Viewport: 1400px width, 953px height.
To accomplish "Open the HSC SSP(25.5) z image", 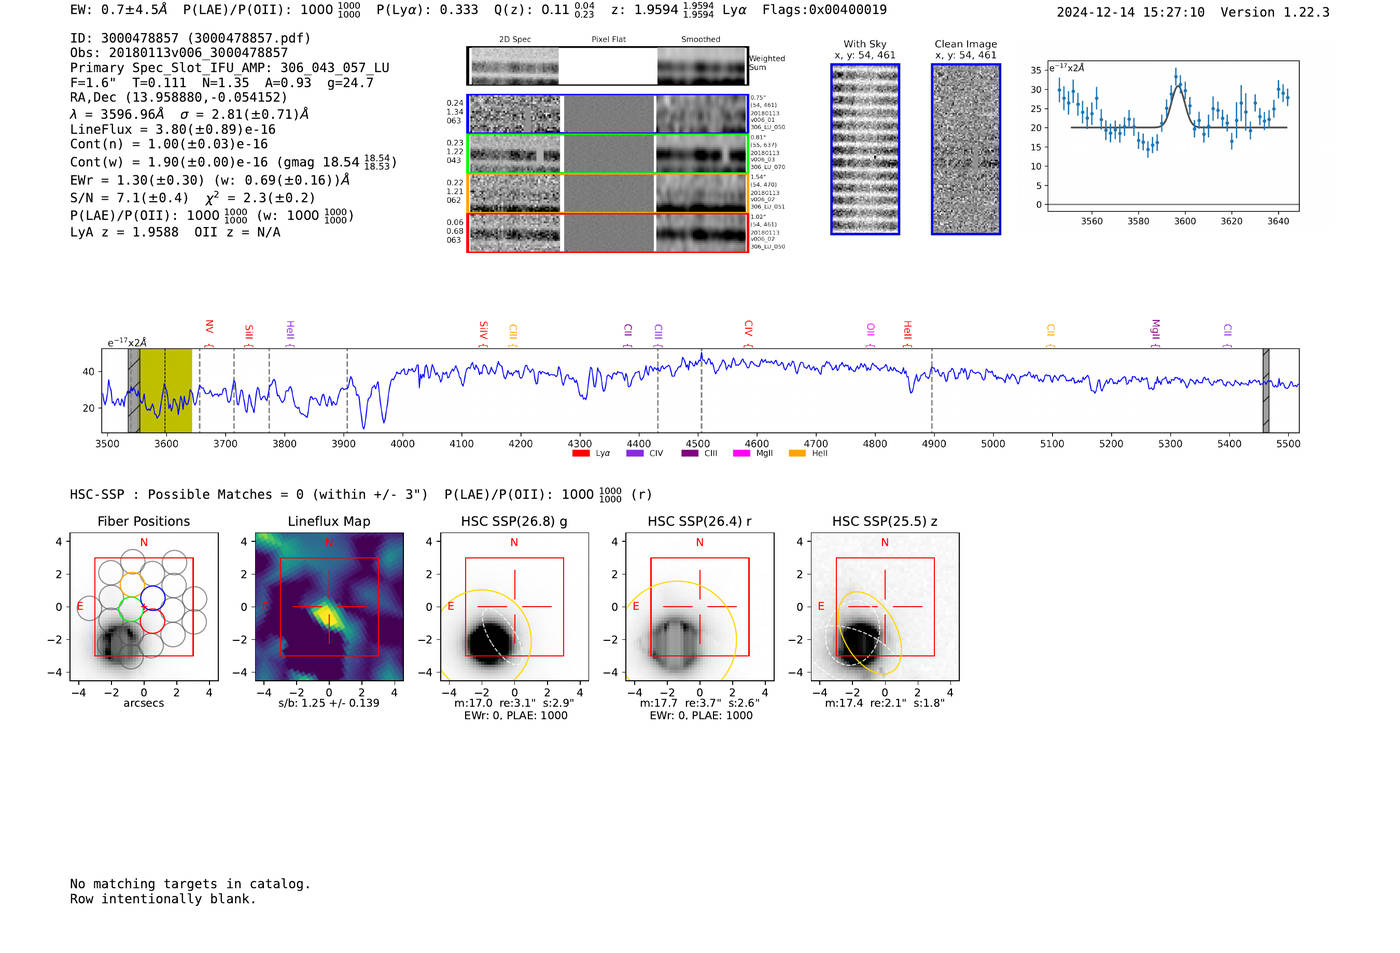I will (x=885, y=606).
